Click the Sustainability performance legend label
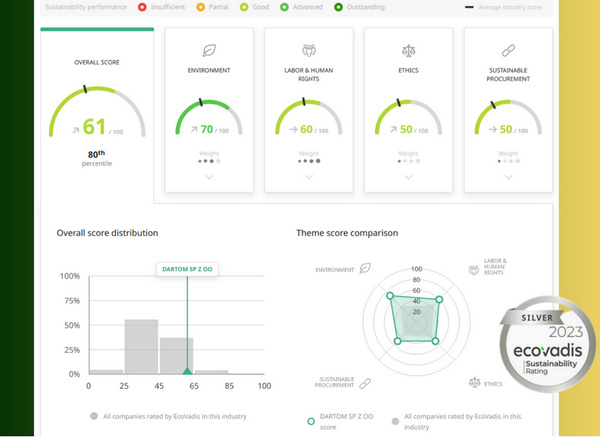Viewport: 600px width, 437px height. (x=86, y=7)
